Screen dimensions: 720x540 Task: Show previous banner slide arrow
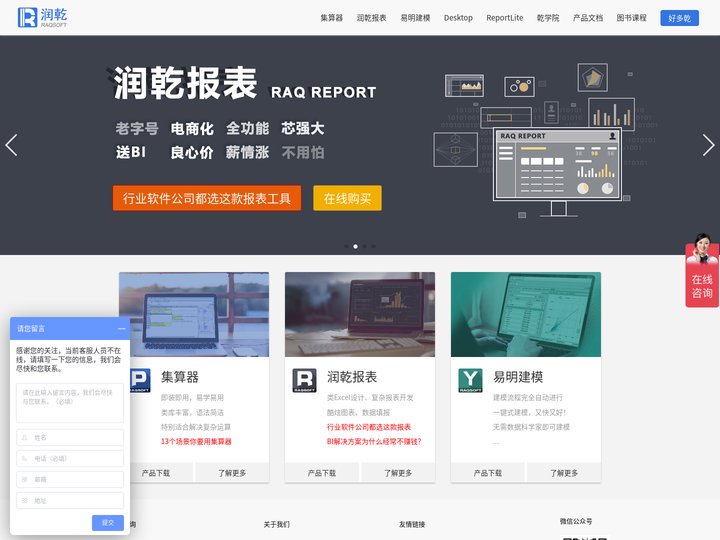coord(11,145)
